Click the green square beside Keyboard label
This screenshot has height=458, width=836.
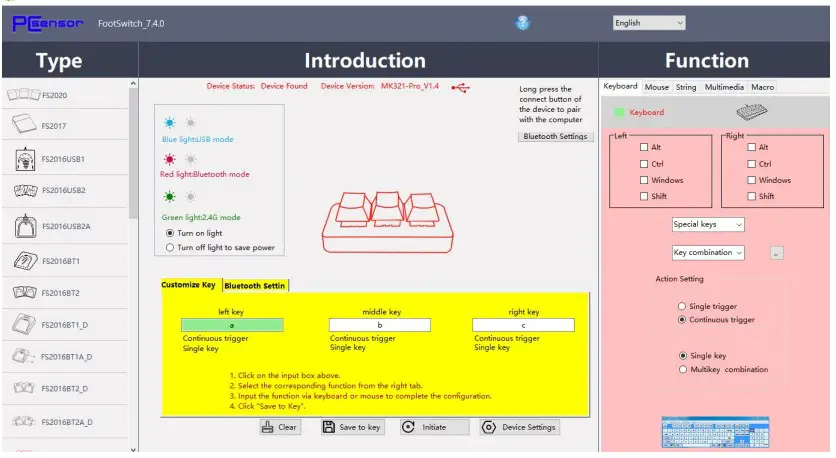point(619,112)
